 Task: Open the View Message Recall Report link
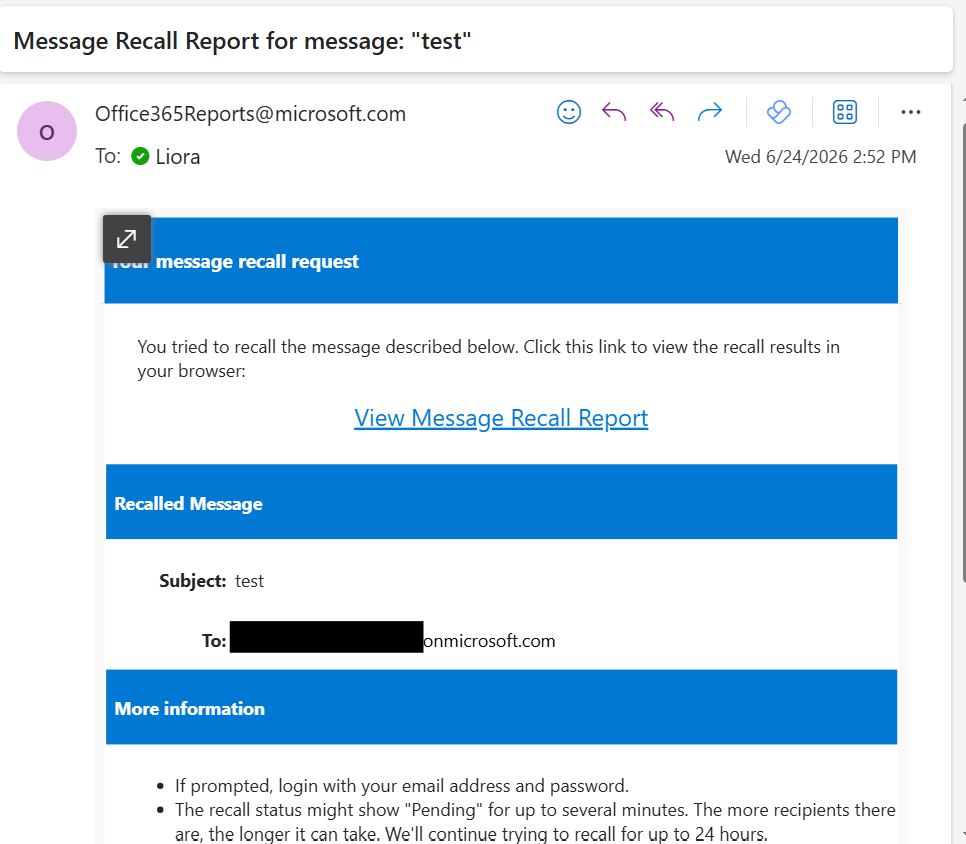point(501,418)
